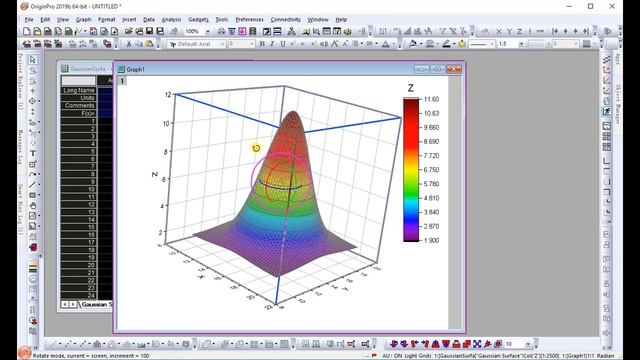The width and height of the screenshot is (640, 360).
Task: Select the Screen Reader crosshair tool
Action: pyautogui.click(x=33, y=91)
